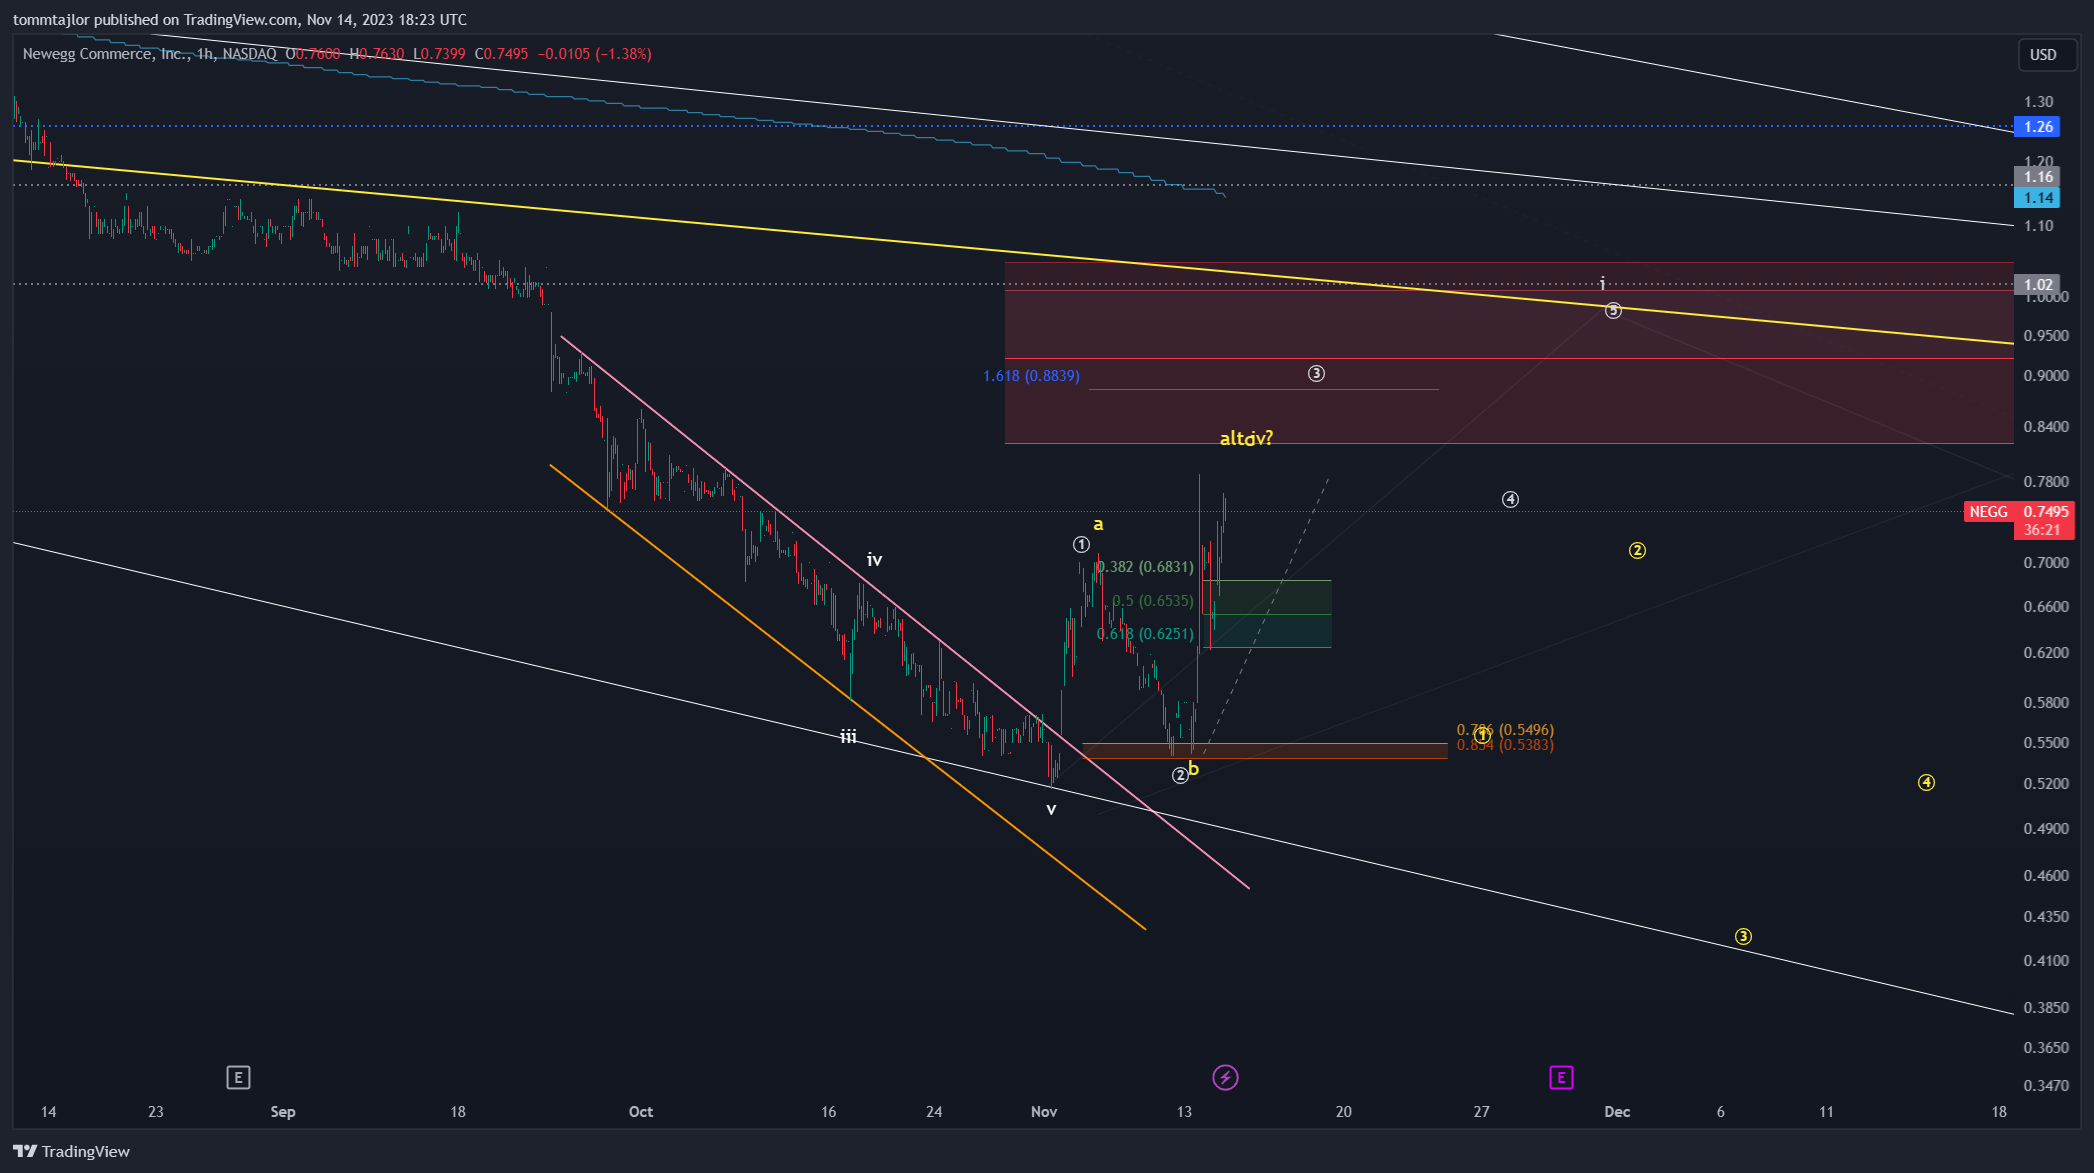Click the 0.618 (0.6251) retracement label

pyautogui.click(x=1146, y=634)
